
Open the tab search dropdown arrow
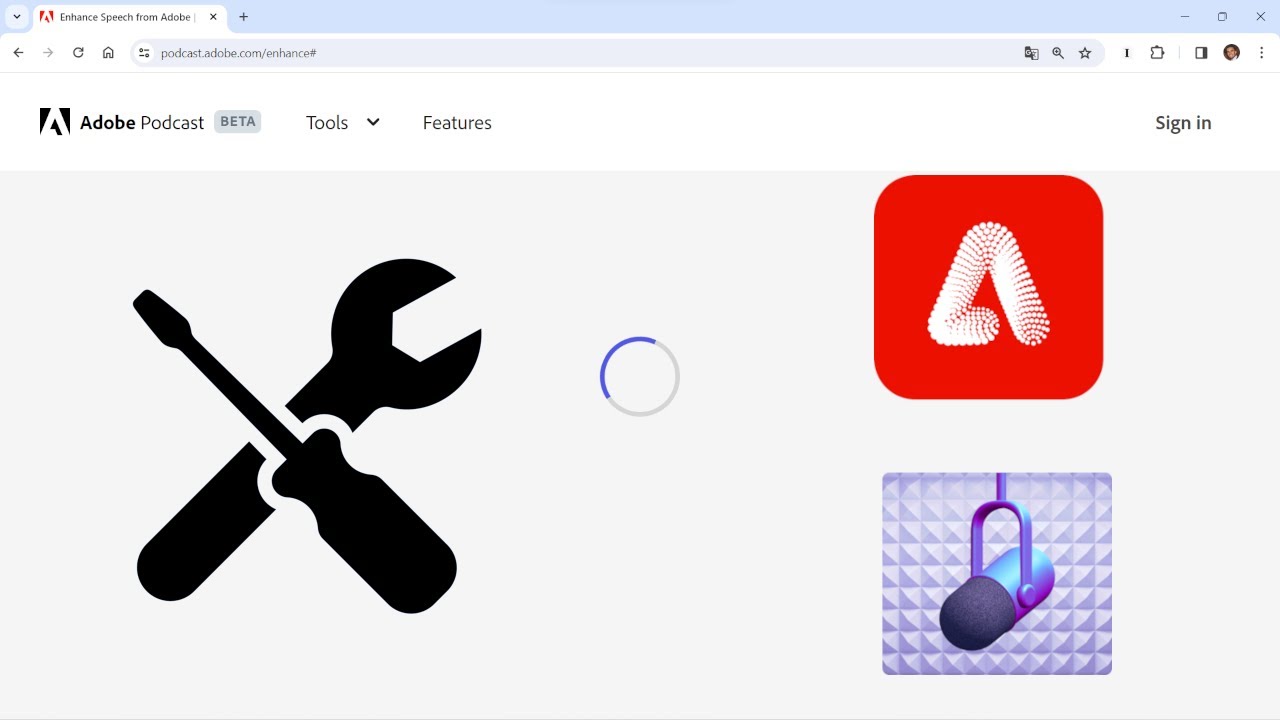[16, 17]
